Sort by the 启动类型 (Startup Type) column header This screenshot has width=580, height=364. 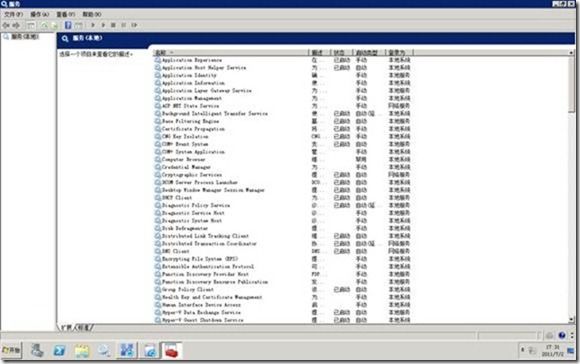368,53
